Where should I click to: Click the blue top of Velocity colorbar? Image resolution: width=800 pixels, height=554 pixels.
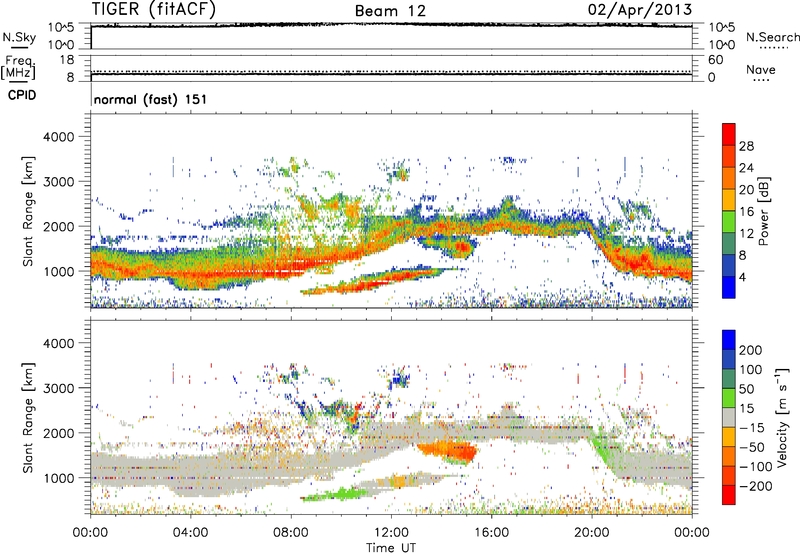point(729,340)
